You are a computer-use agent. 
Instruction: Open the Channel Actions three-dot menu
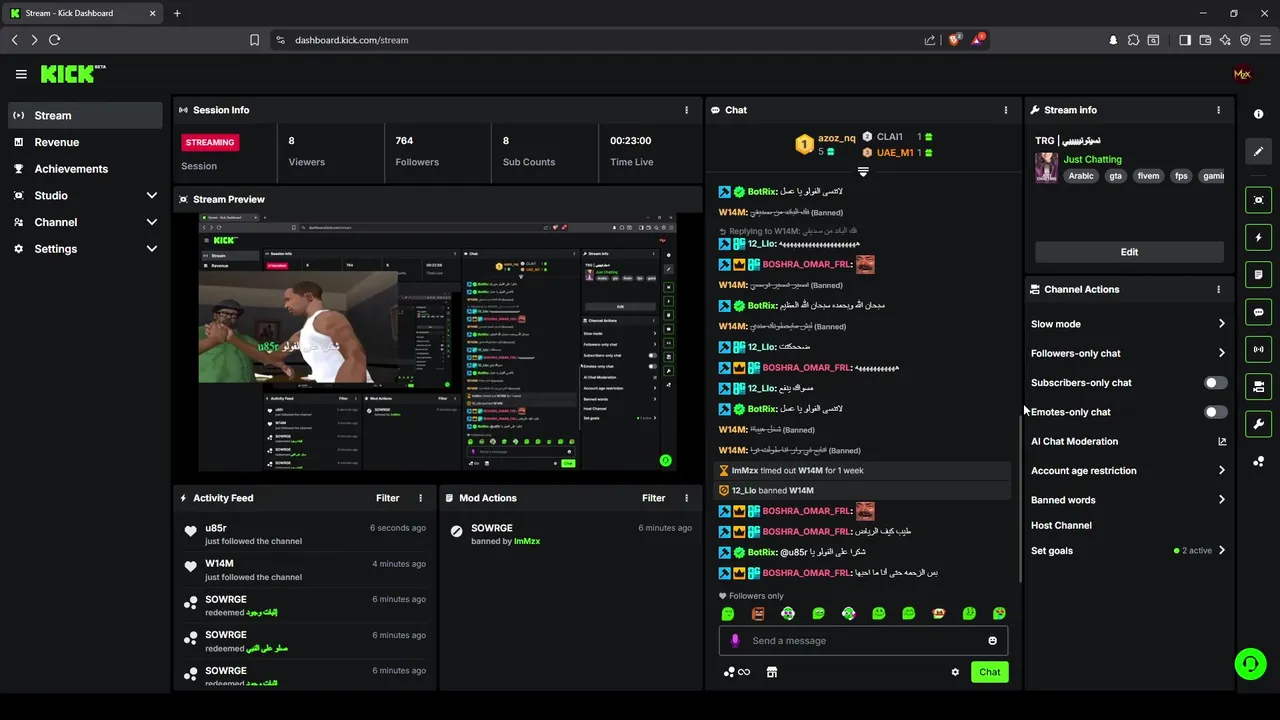[x=1218, y=289]
